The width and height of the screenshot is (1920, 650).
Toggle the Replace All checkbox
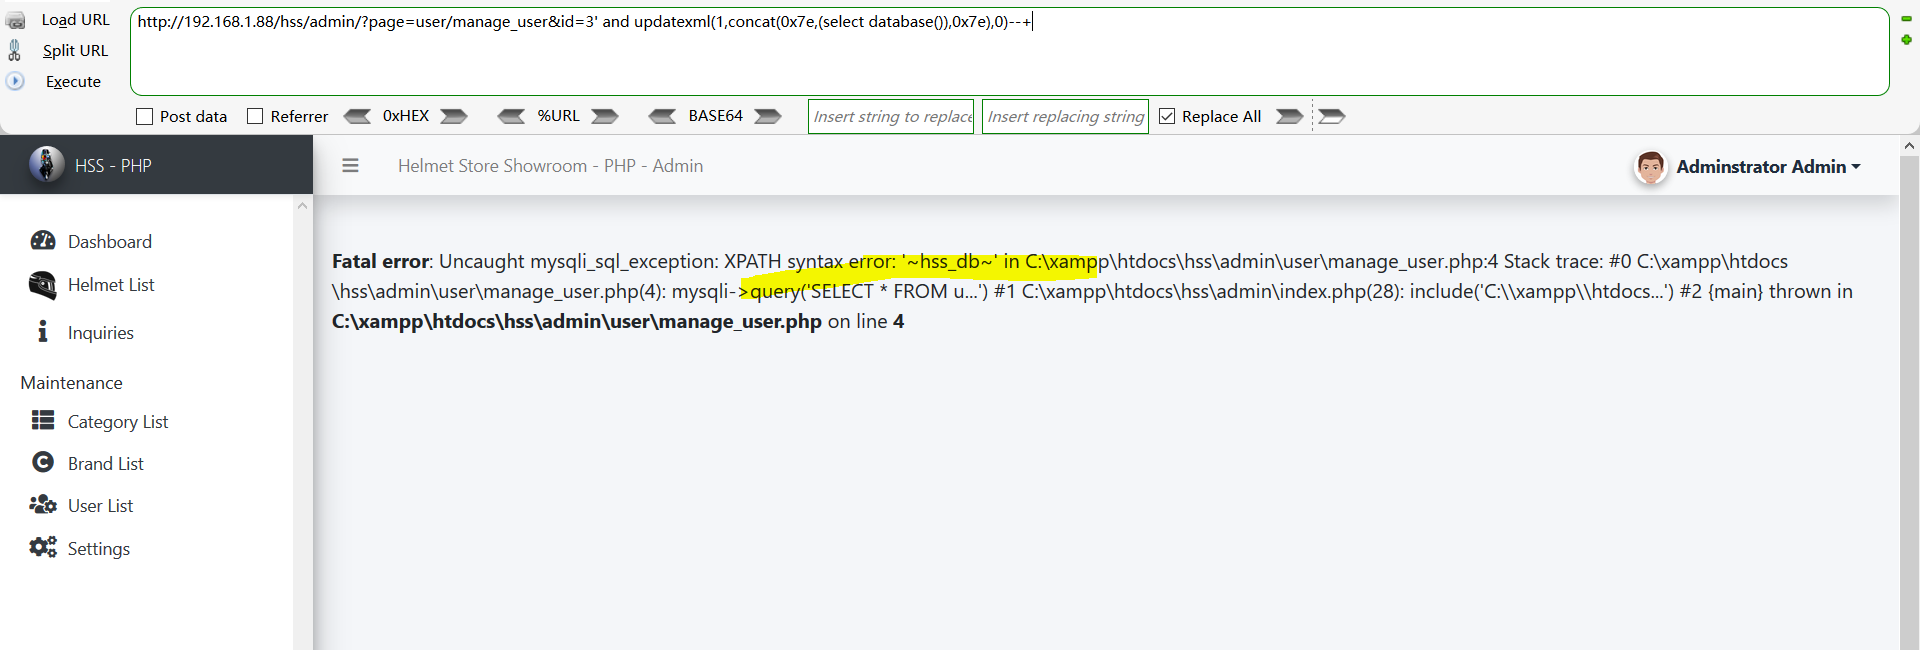click(x=1167, y=116)
